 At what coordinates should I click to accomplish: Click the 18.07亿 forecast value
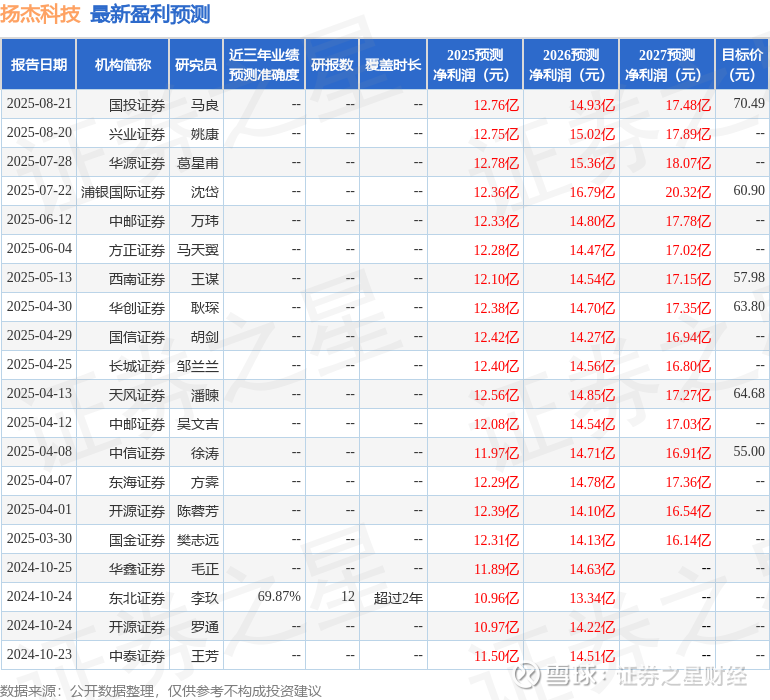tap(688, 163)
